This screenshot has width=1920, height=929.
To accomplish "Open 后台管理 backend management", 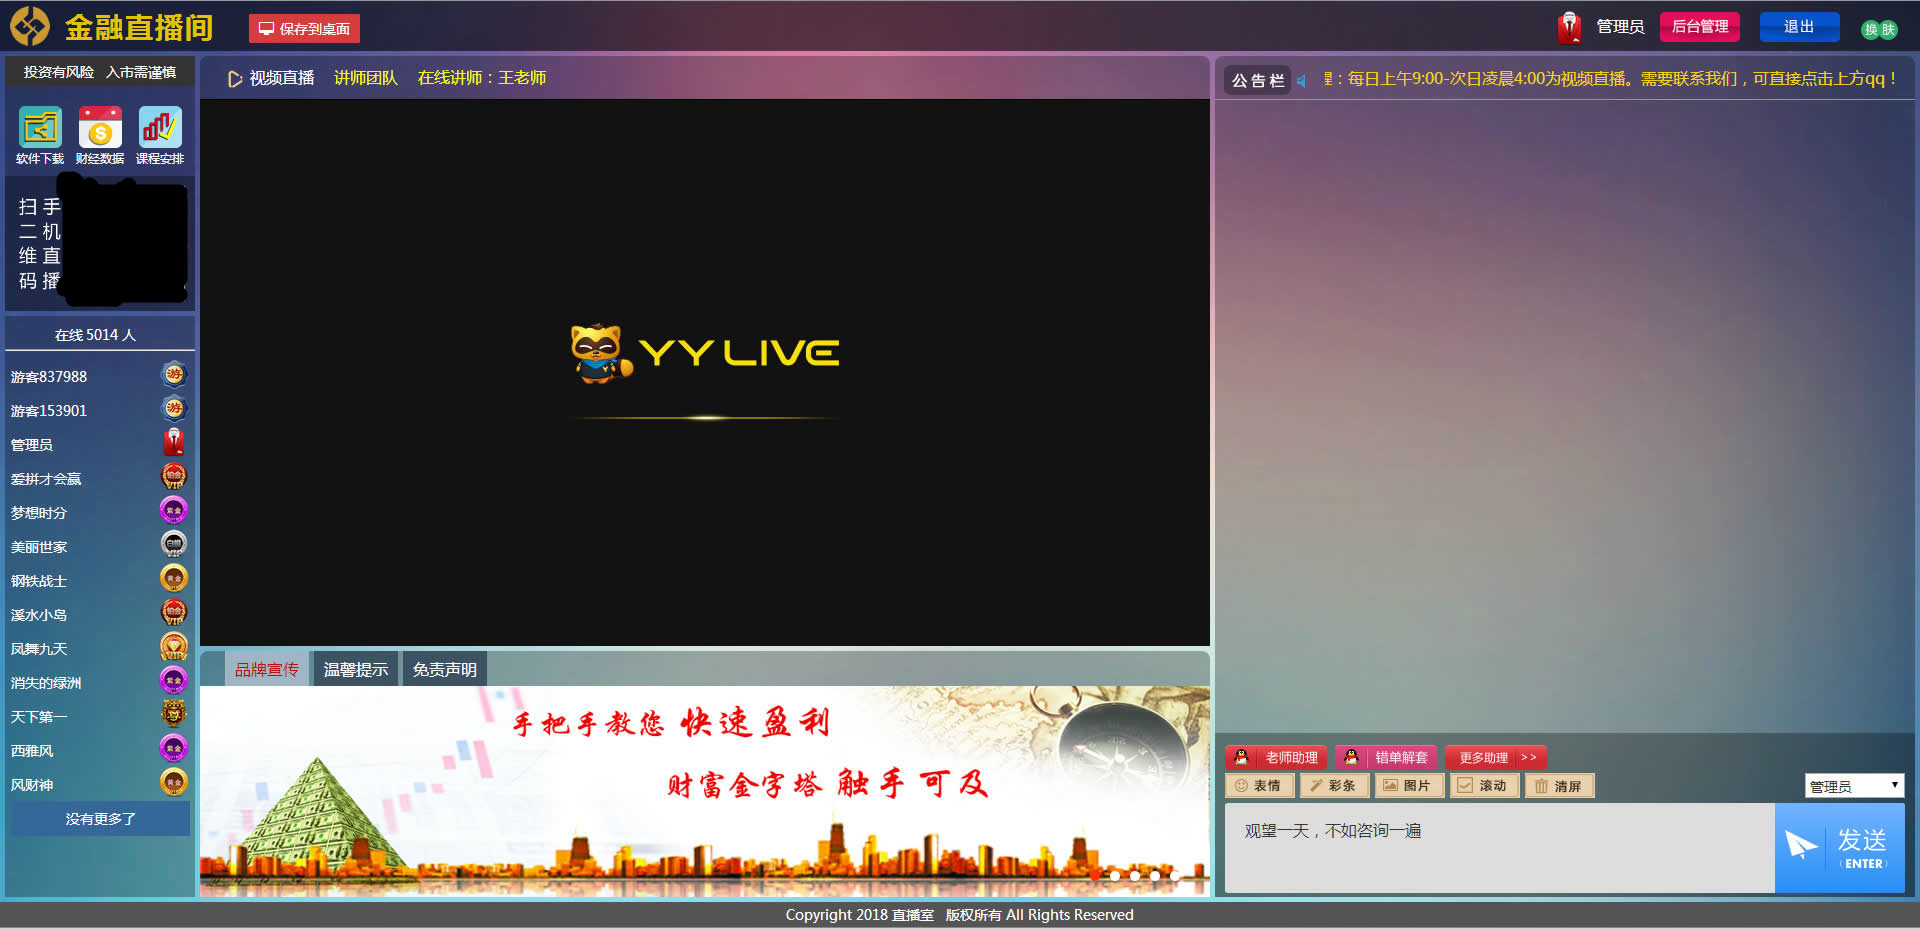I will (x=1700, y=27).
